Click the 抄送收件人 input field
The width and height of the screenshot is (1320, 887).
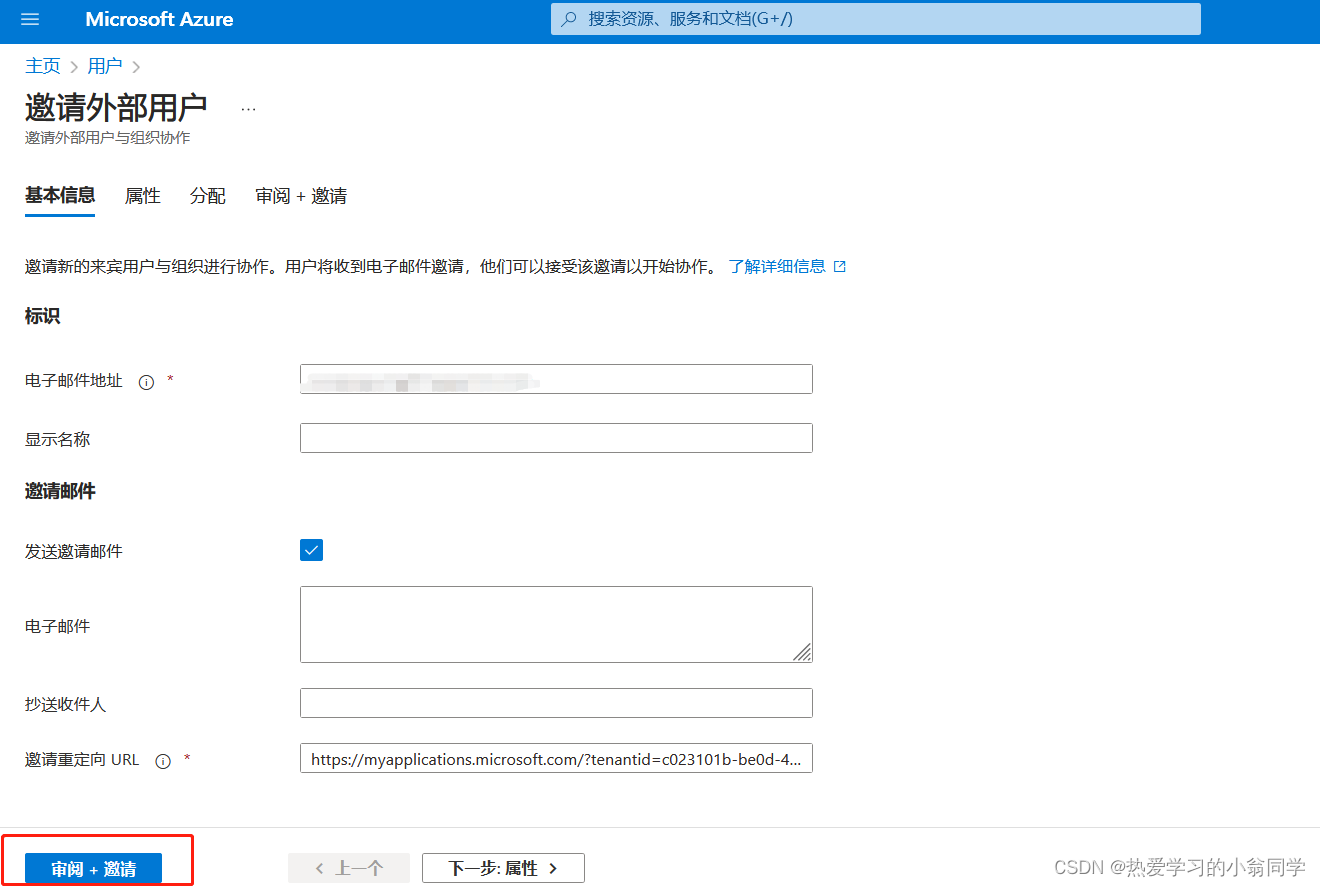tap(556, 703)
